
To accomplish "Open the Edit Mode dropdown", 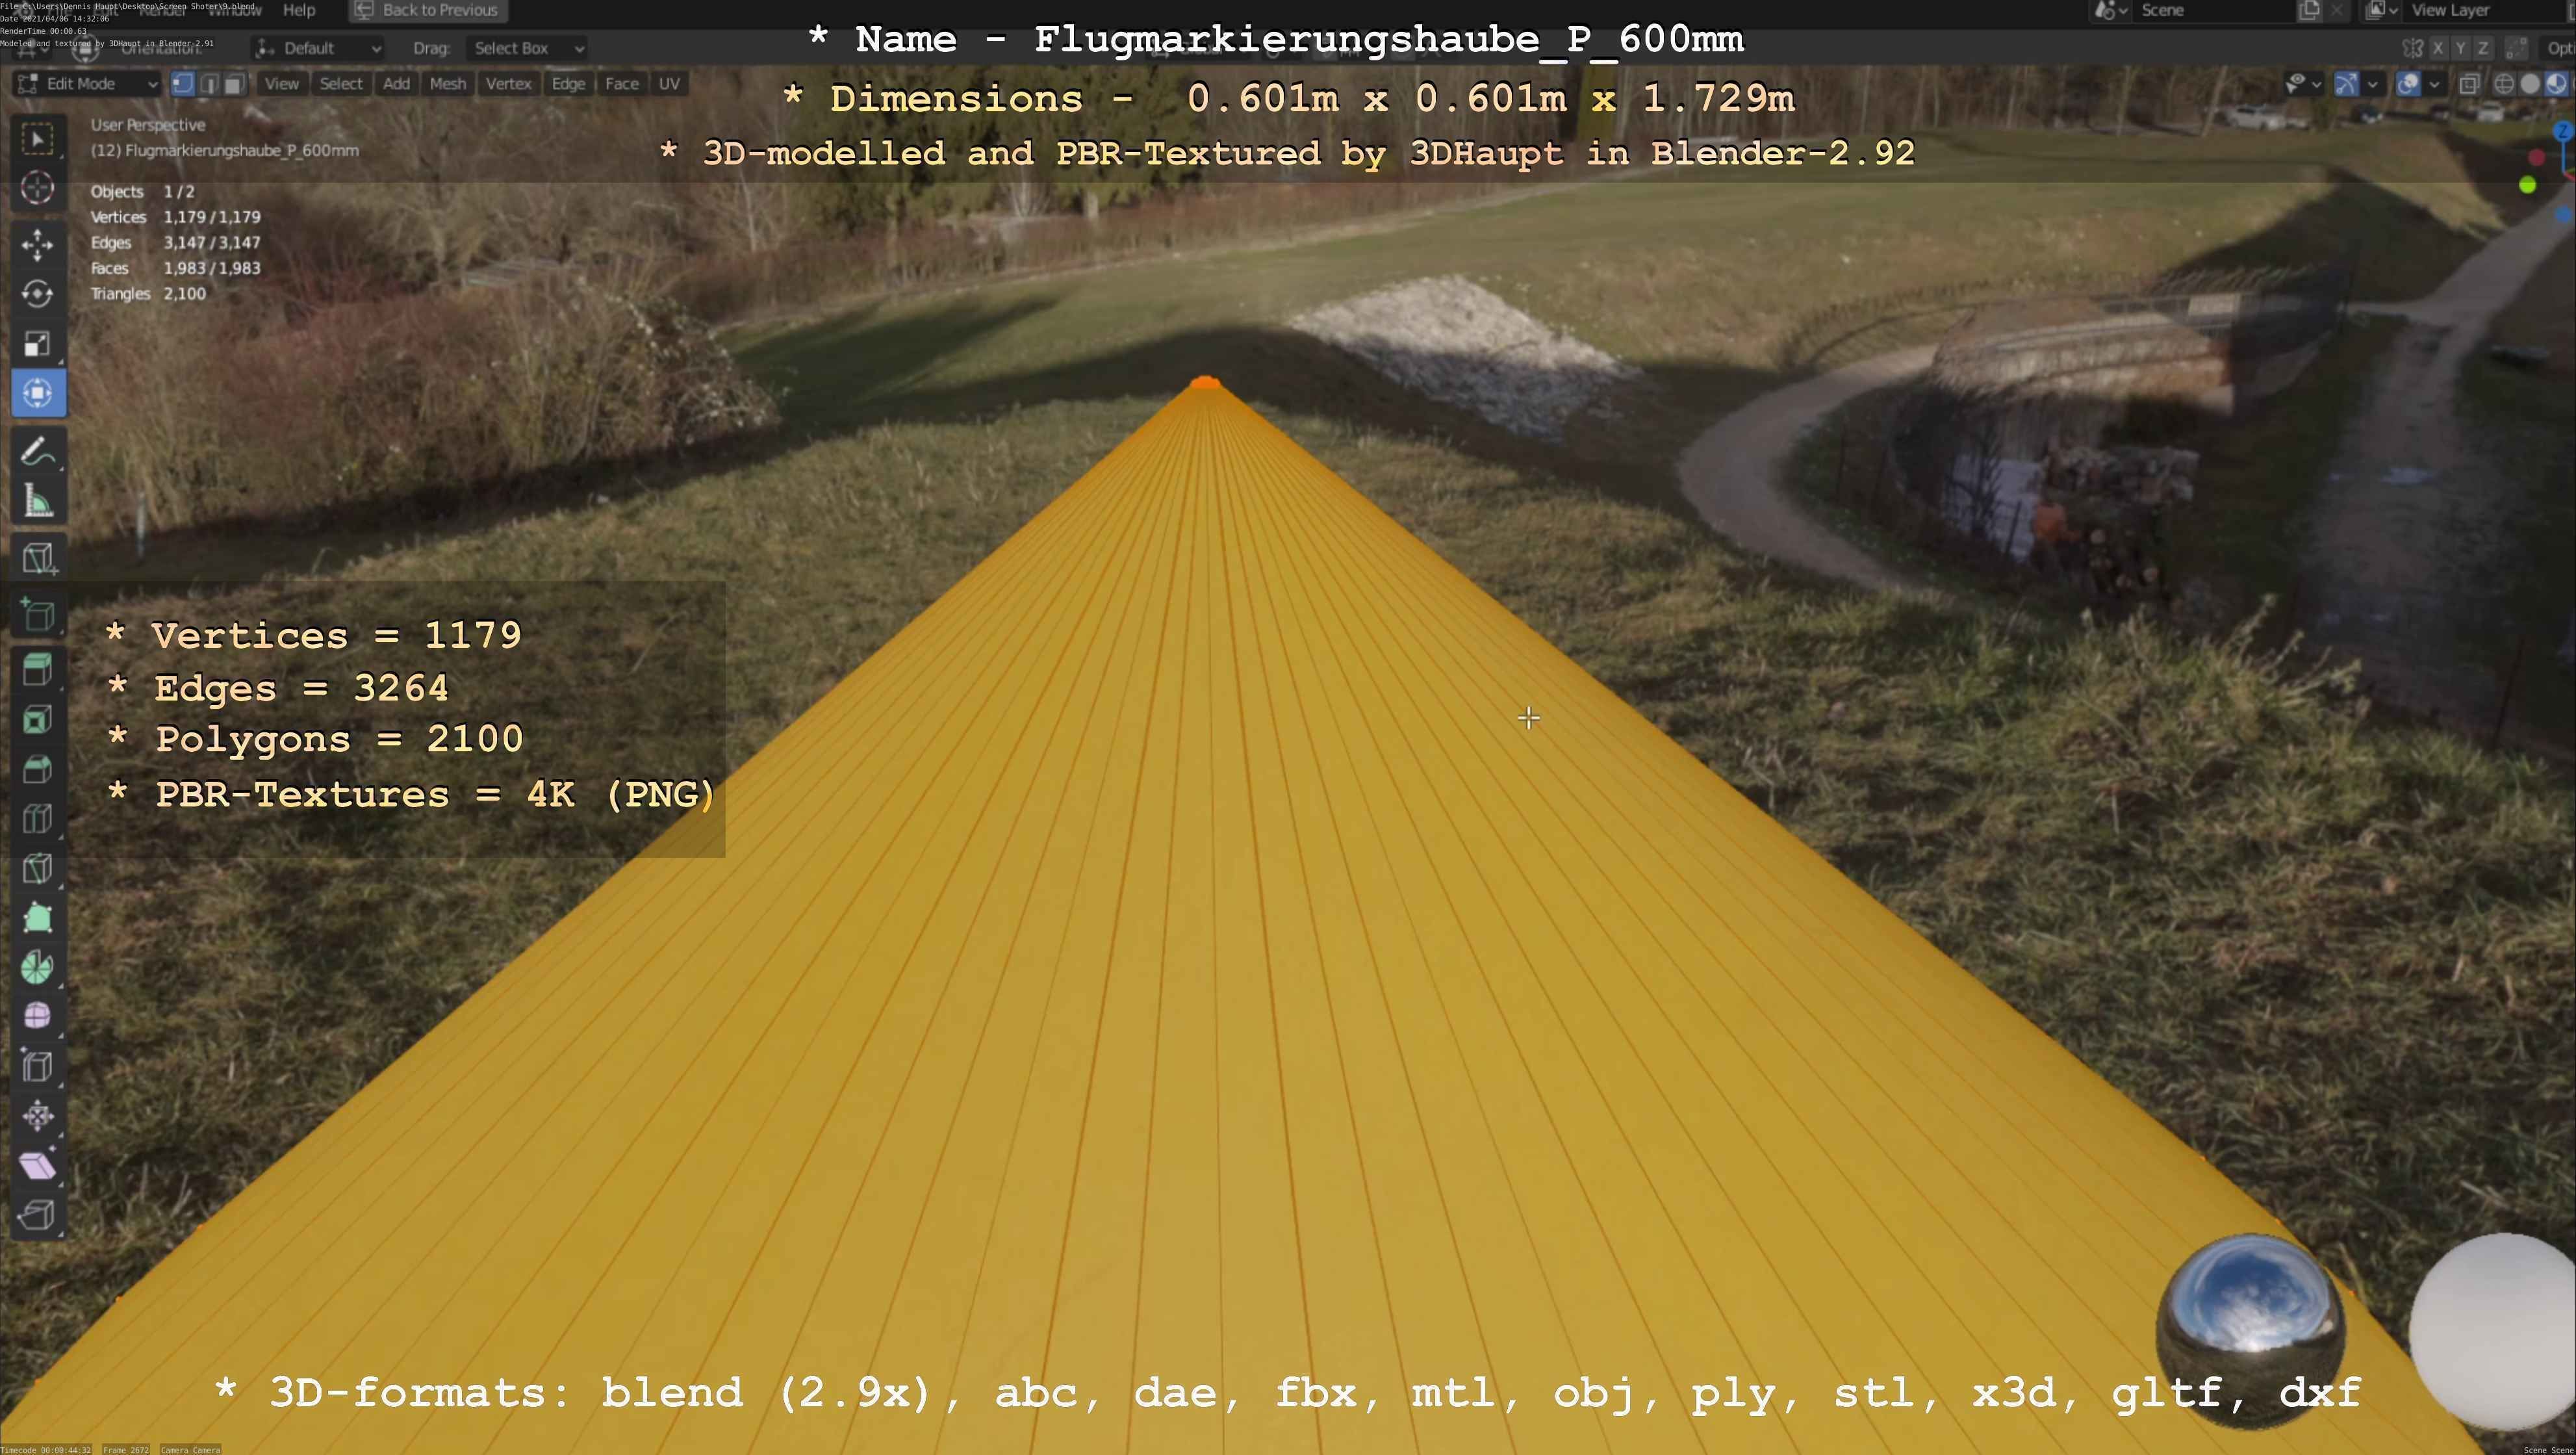I will pyautogui.click(x=88, y=84).
